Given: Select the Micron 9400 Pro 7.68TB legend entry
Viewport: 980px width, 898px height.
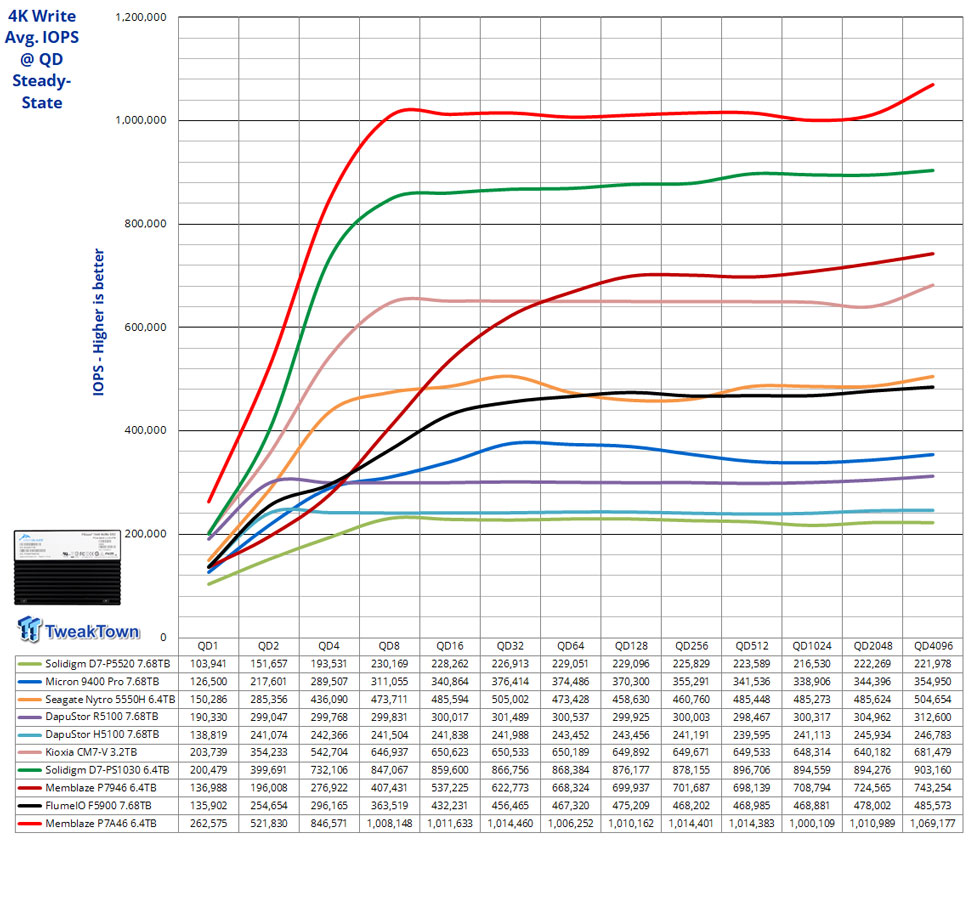Looking at the screenshot, I should (x=97, y=682).
